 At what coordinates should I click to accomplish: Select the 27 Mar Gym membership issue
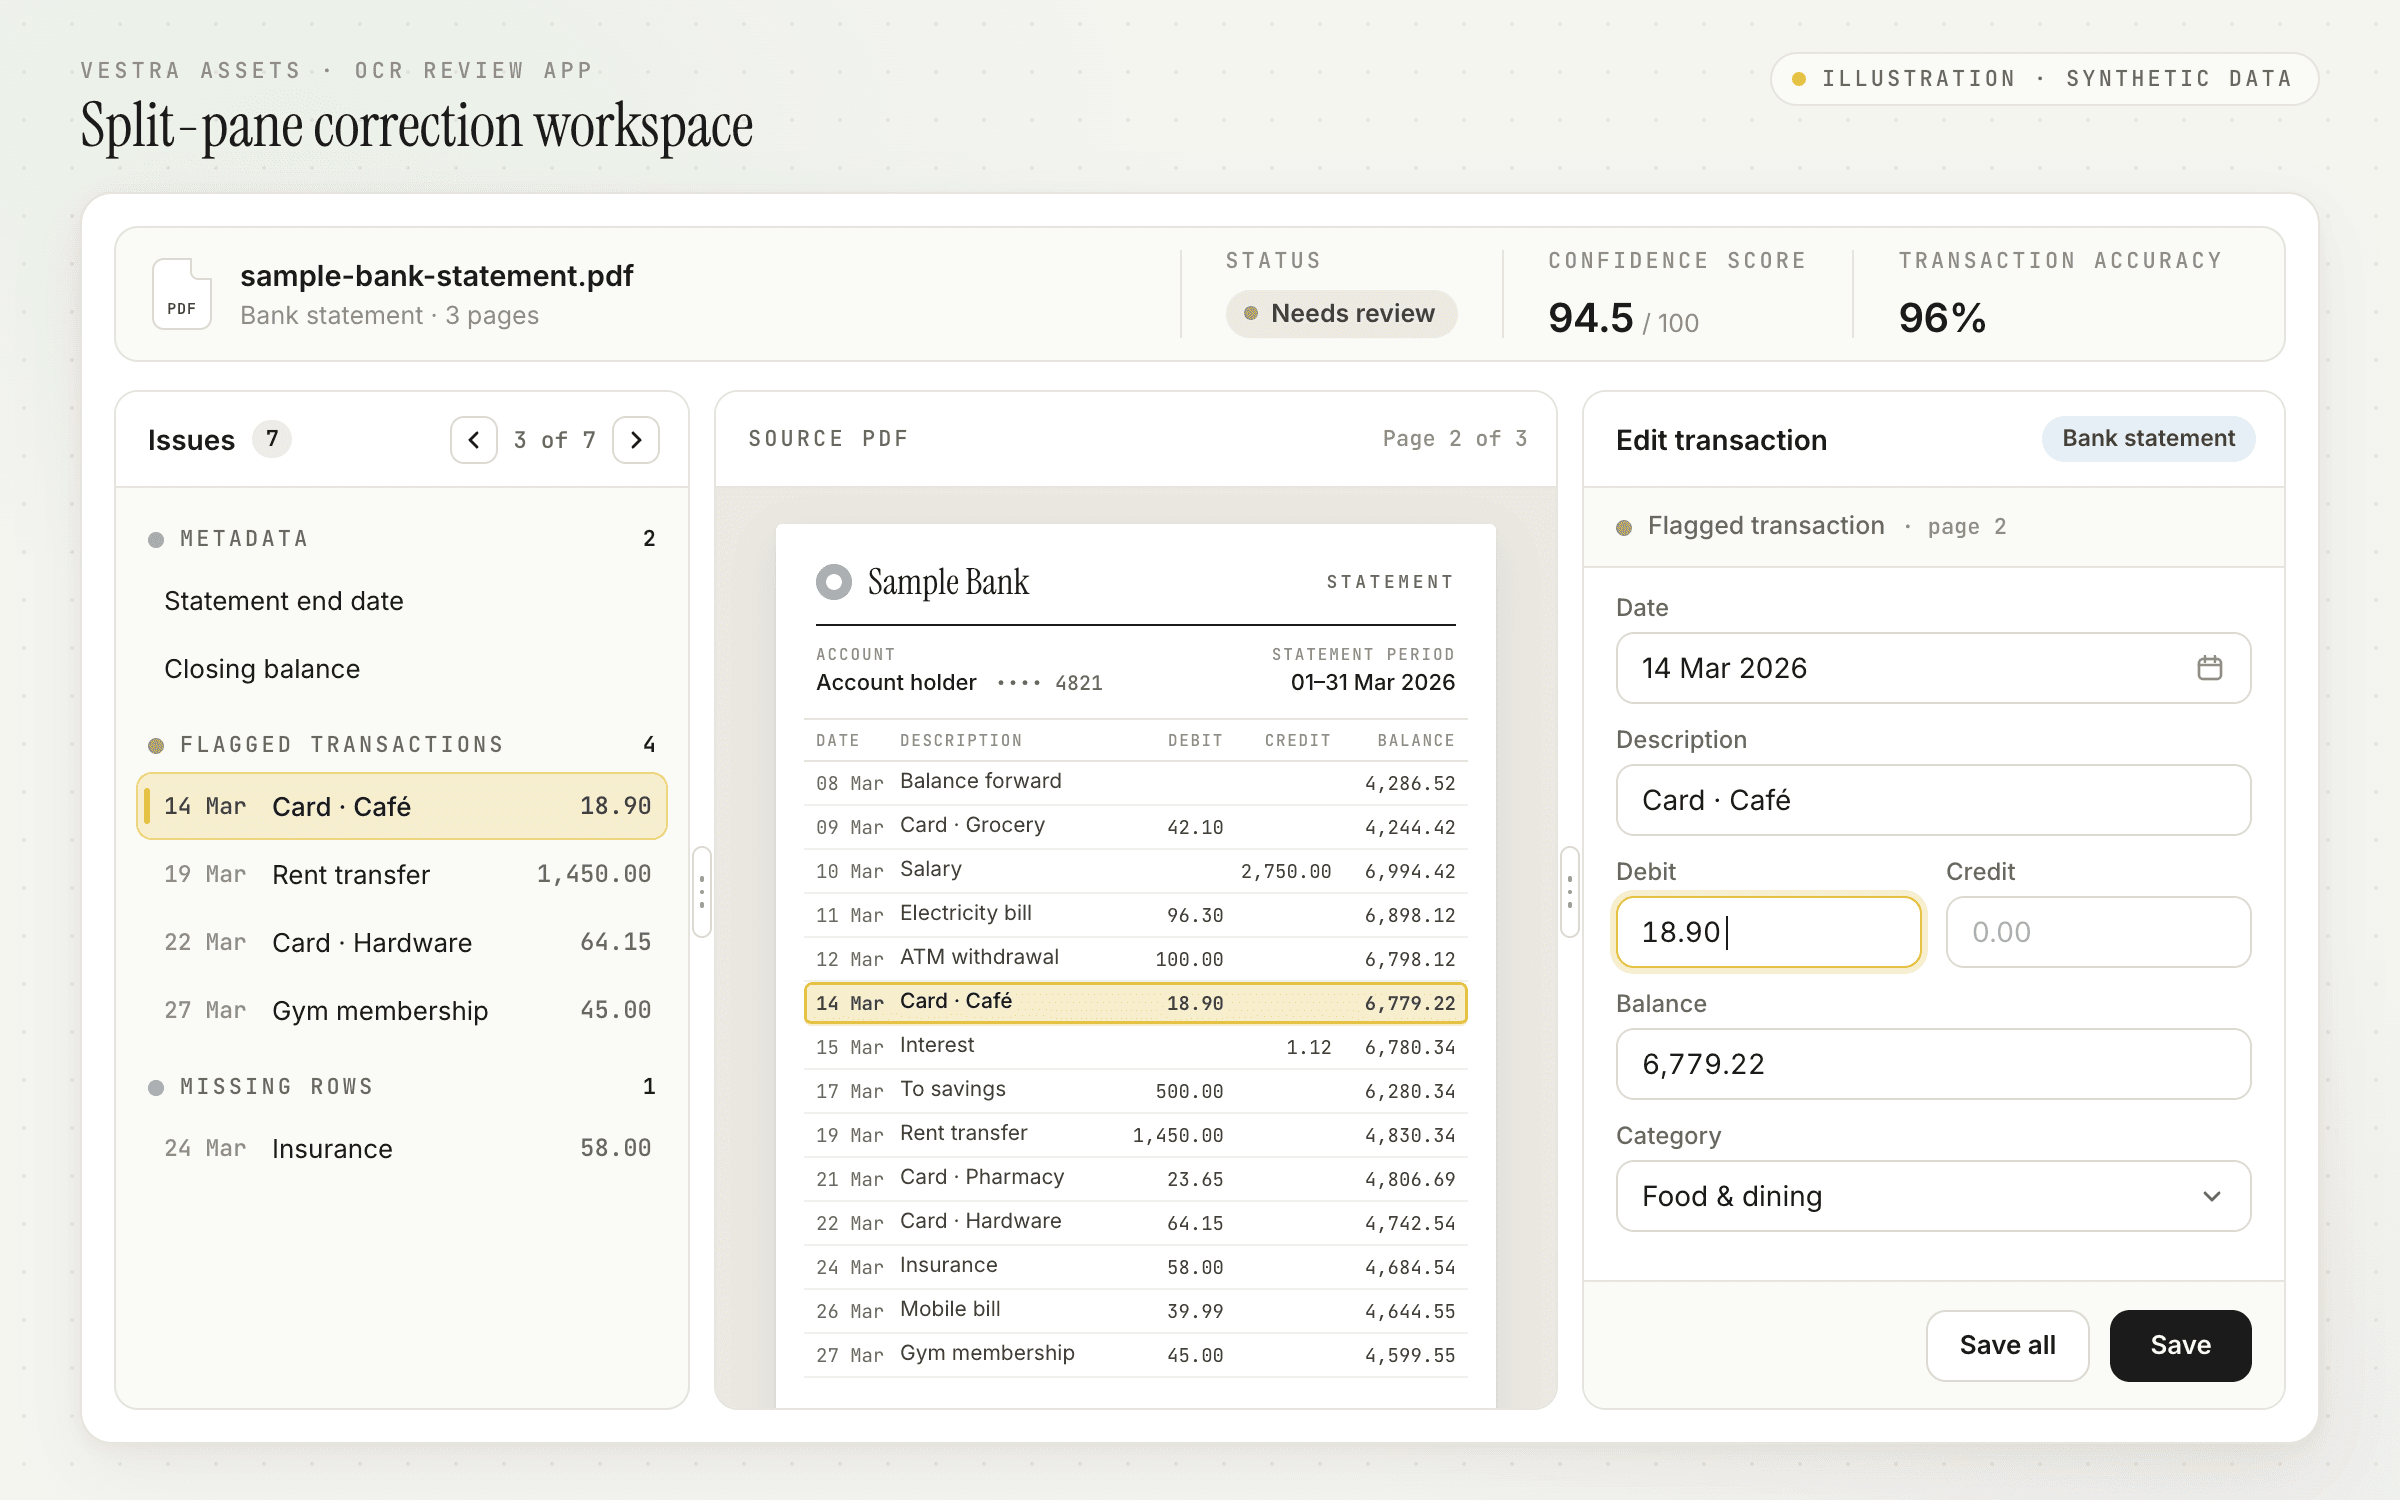[401, 1011]
